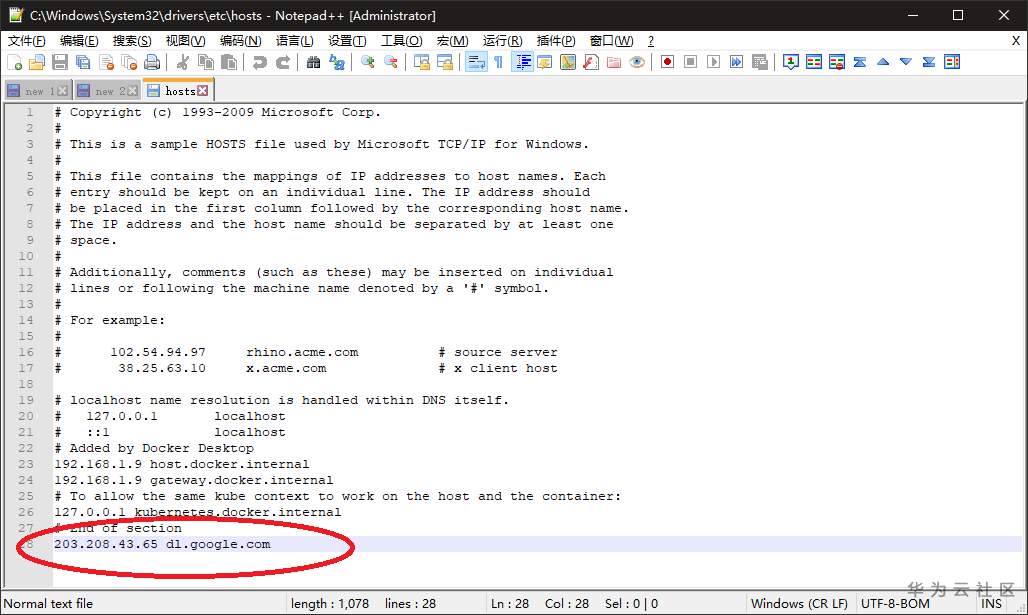Click the Save Recorded Macro icon
Image resolution: width=1028 pixels, height=615 pixels.
click(760, 62)
